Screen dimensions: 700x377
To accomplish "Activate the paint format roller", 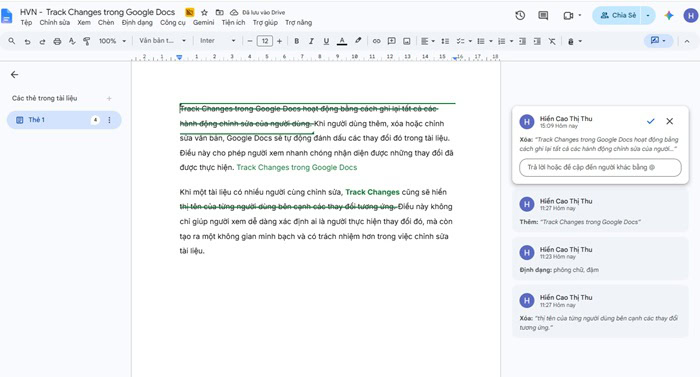I will [87, 41].
